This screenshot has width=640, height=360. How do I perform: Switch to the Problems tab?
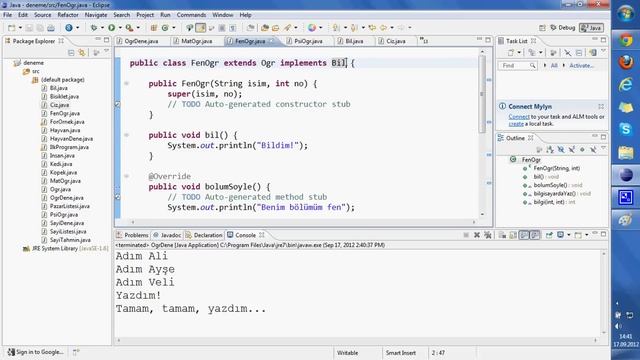[132, 235]
